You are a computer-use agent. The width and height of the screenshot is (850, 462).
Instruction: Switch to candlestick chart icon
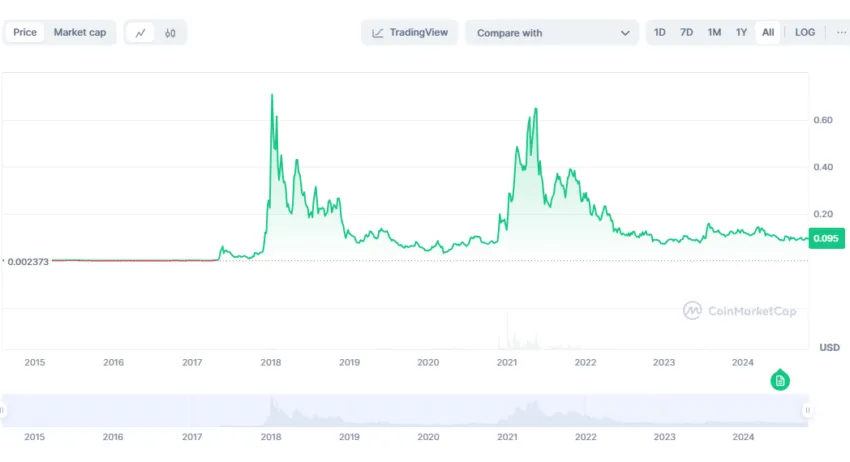[x=170, y=33]
